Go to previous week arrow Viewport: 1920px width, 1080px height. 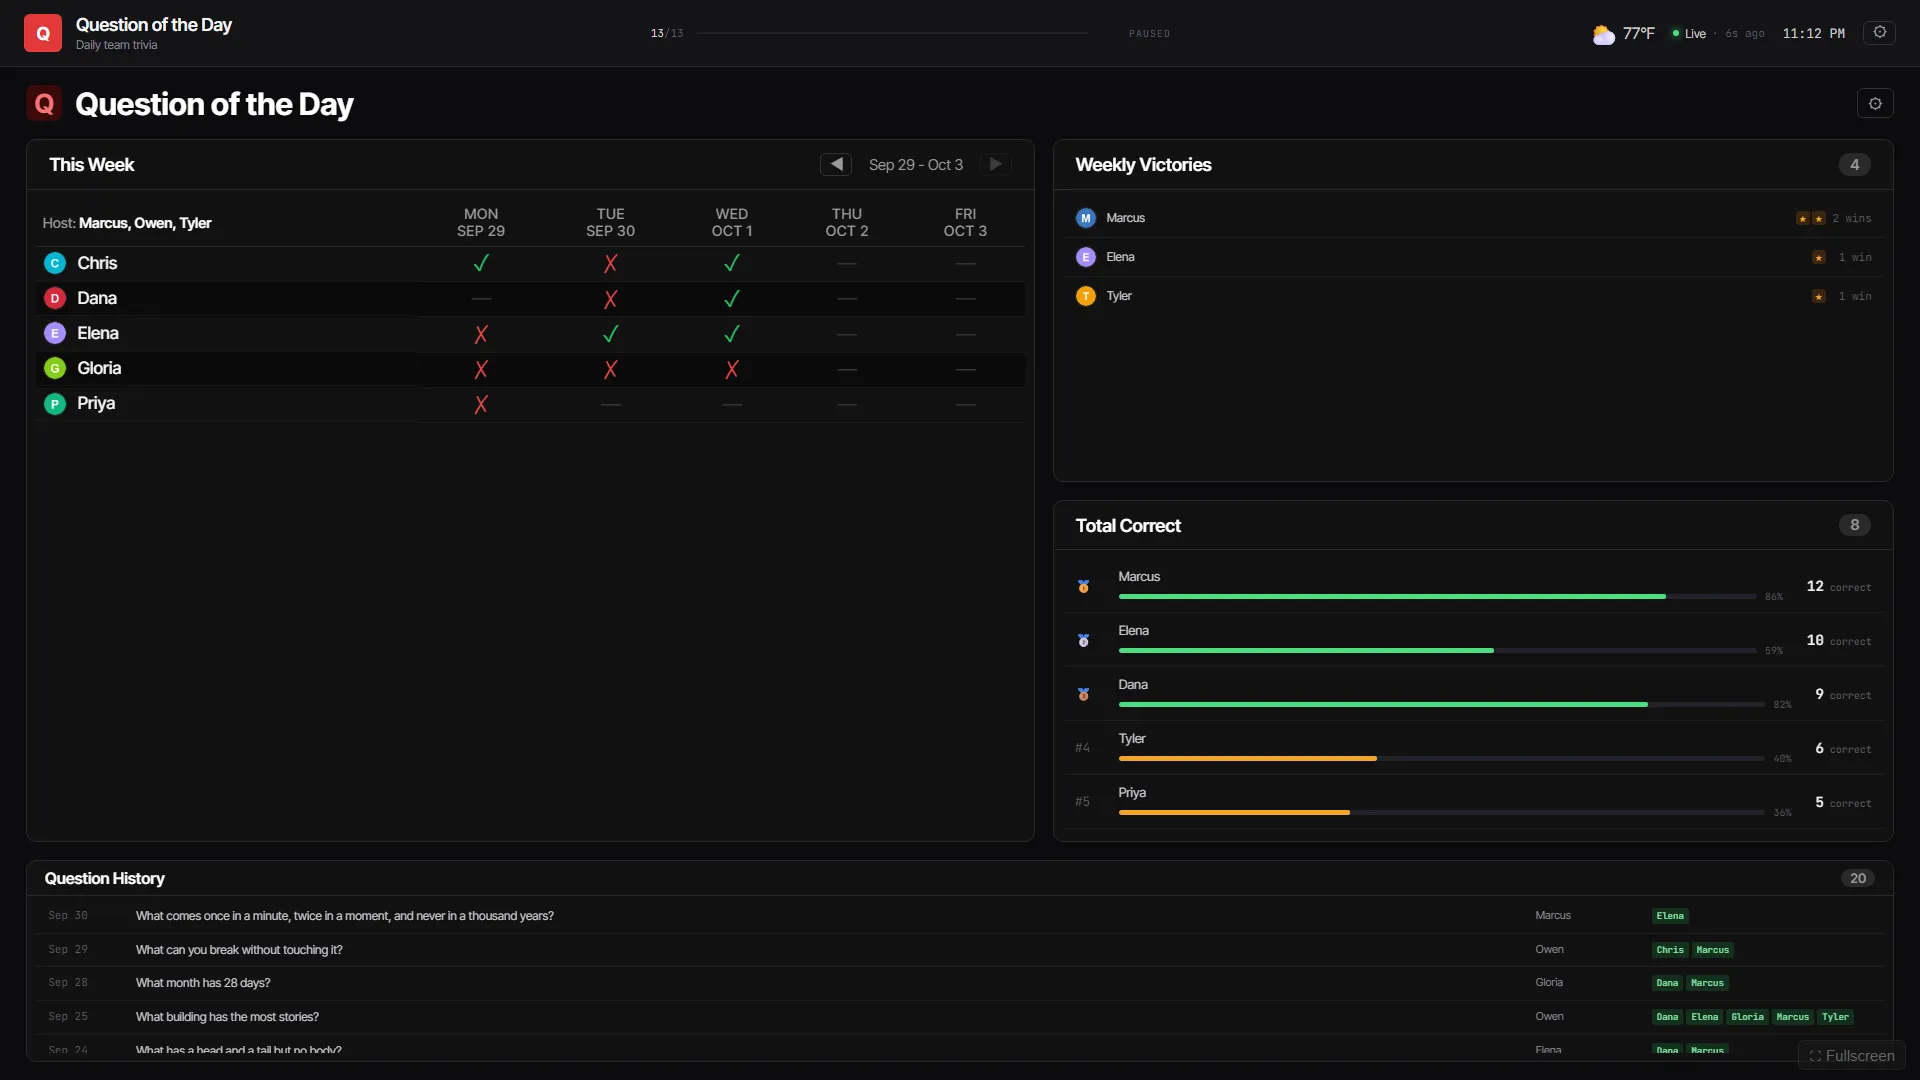(x=836, y=164)
